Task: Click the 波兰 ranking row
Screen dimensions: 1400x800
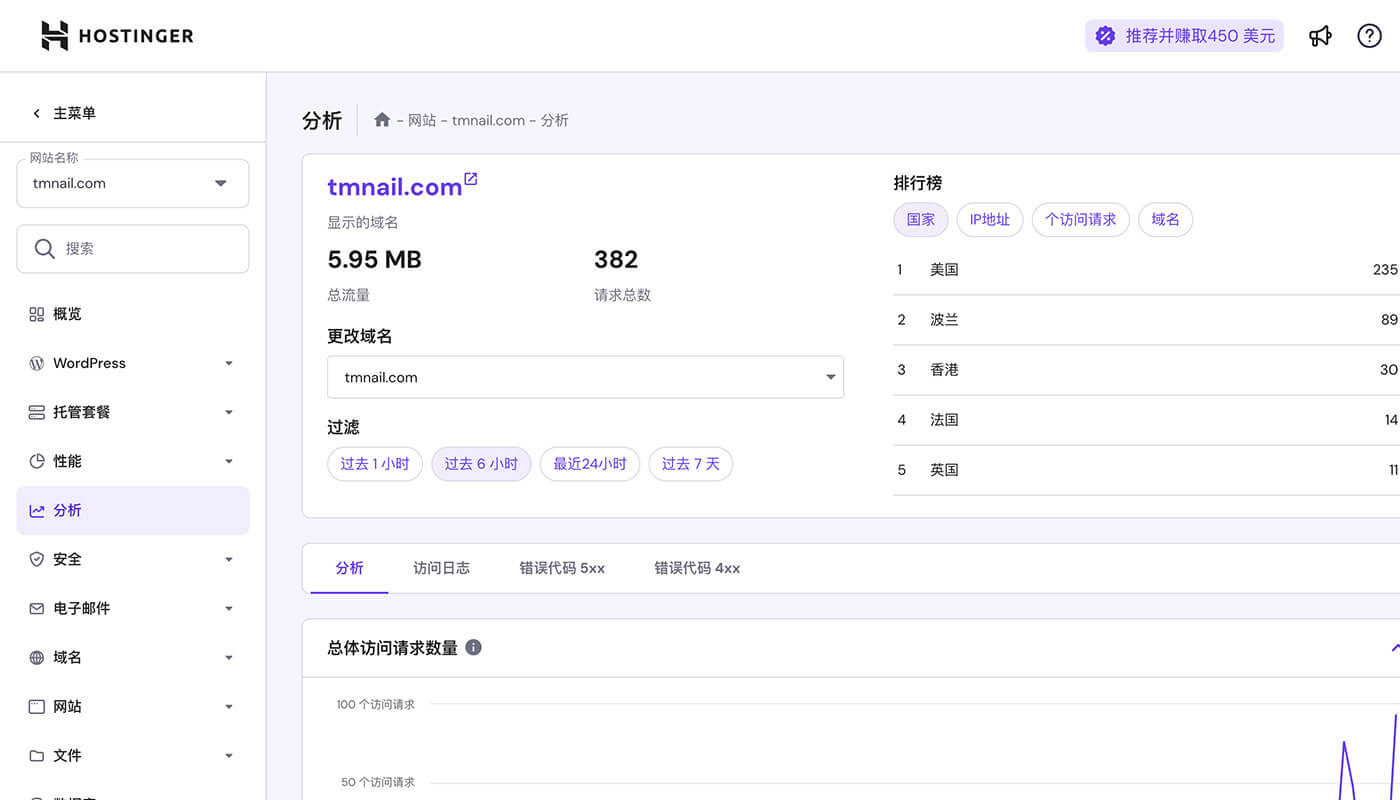Action: click(x=1146, y=320)
